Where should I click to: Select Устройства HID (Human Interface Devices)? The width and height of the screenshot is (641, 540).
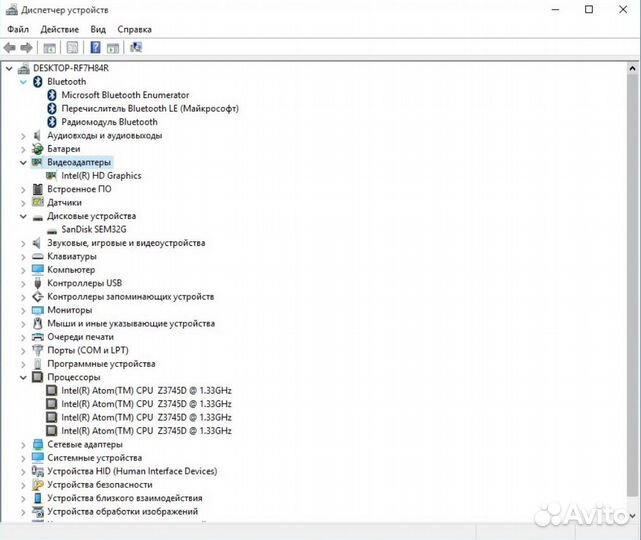[x=132, y=471]
